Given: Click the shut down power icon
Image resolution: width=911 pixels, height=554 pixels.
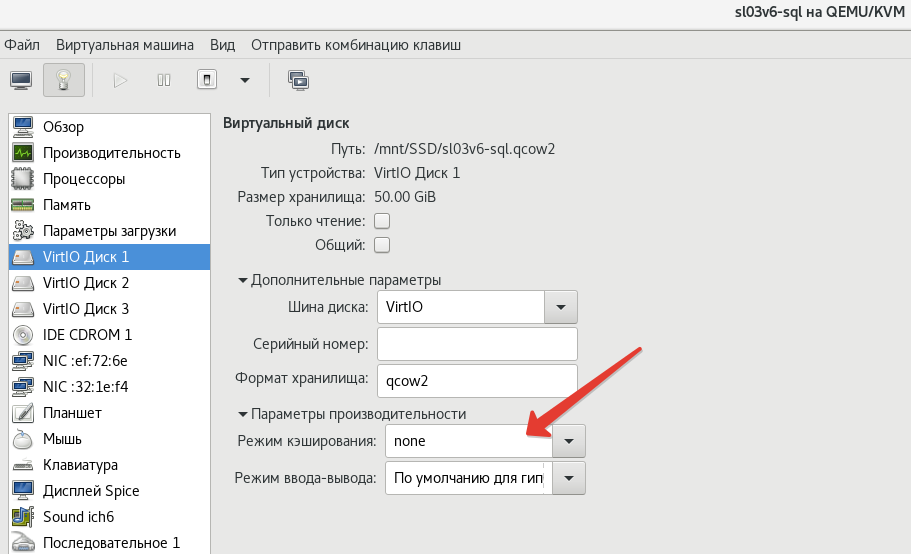Looking at the screenshot, I should [207, 80].
